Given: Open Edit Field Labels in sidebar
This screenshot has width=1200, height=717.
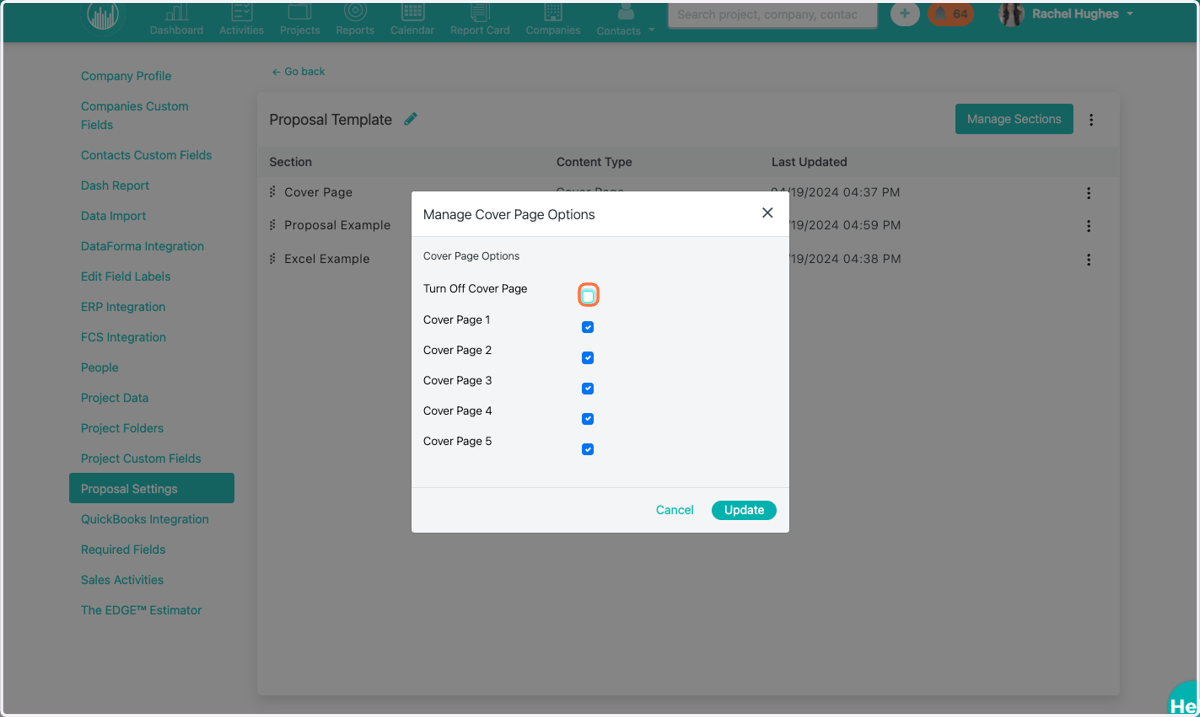Looking at the screenshot, I should (x=126, y=276).
